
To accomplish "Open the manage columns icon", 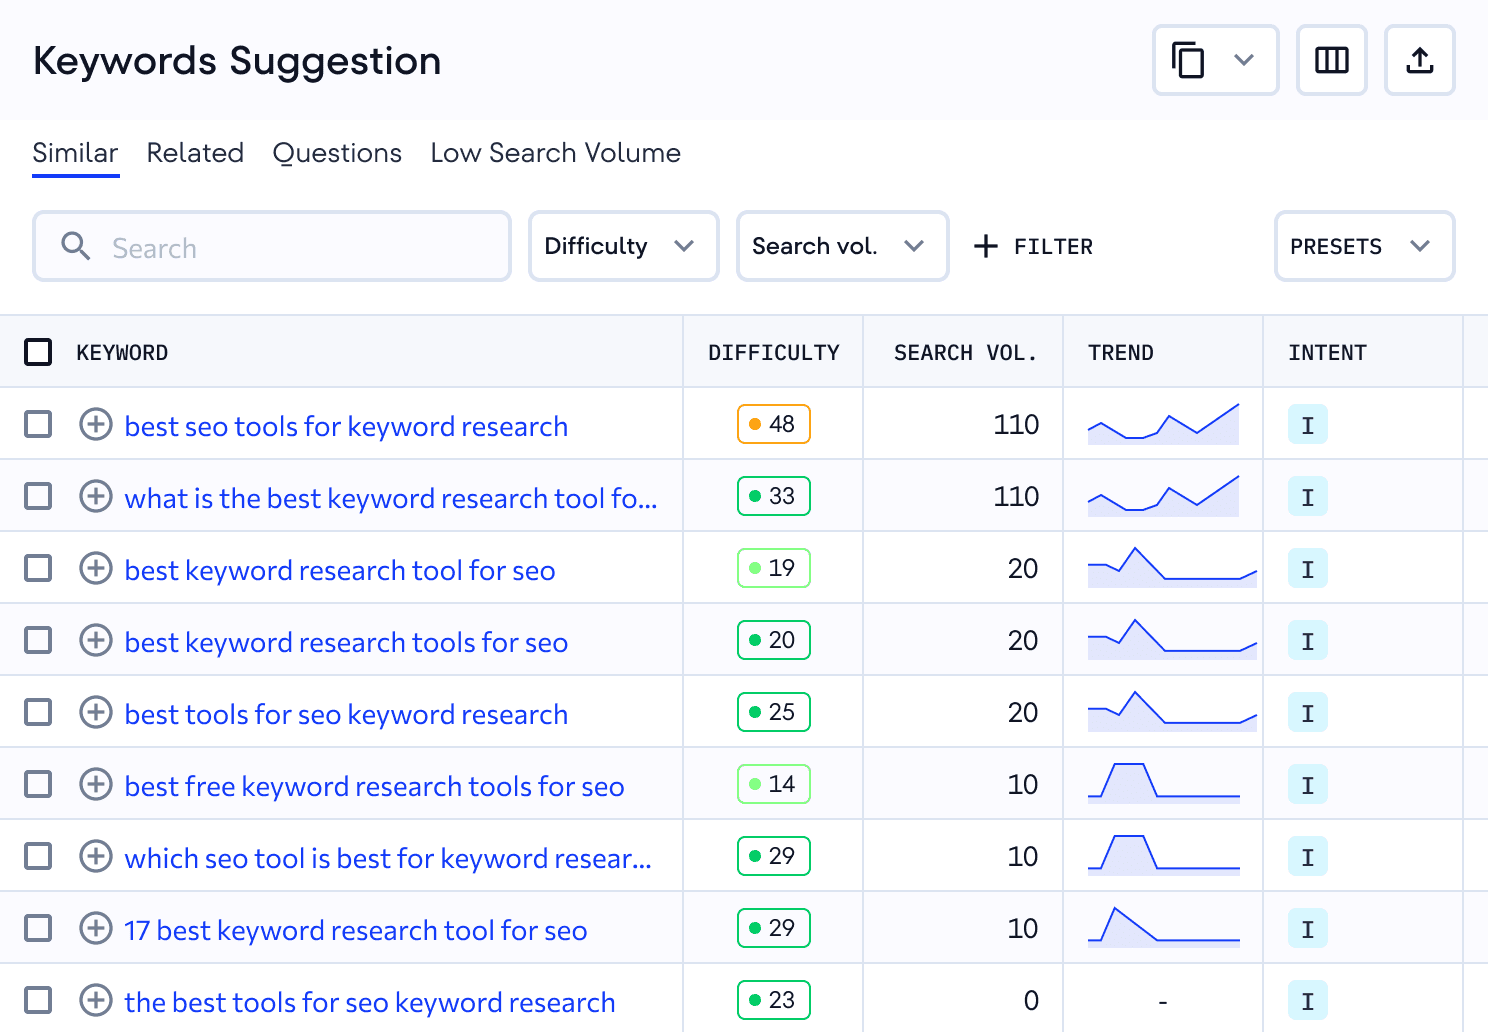I will [x=1331, y=60].
